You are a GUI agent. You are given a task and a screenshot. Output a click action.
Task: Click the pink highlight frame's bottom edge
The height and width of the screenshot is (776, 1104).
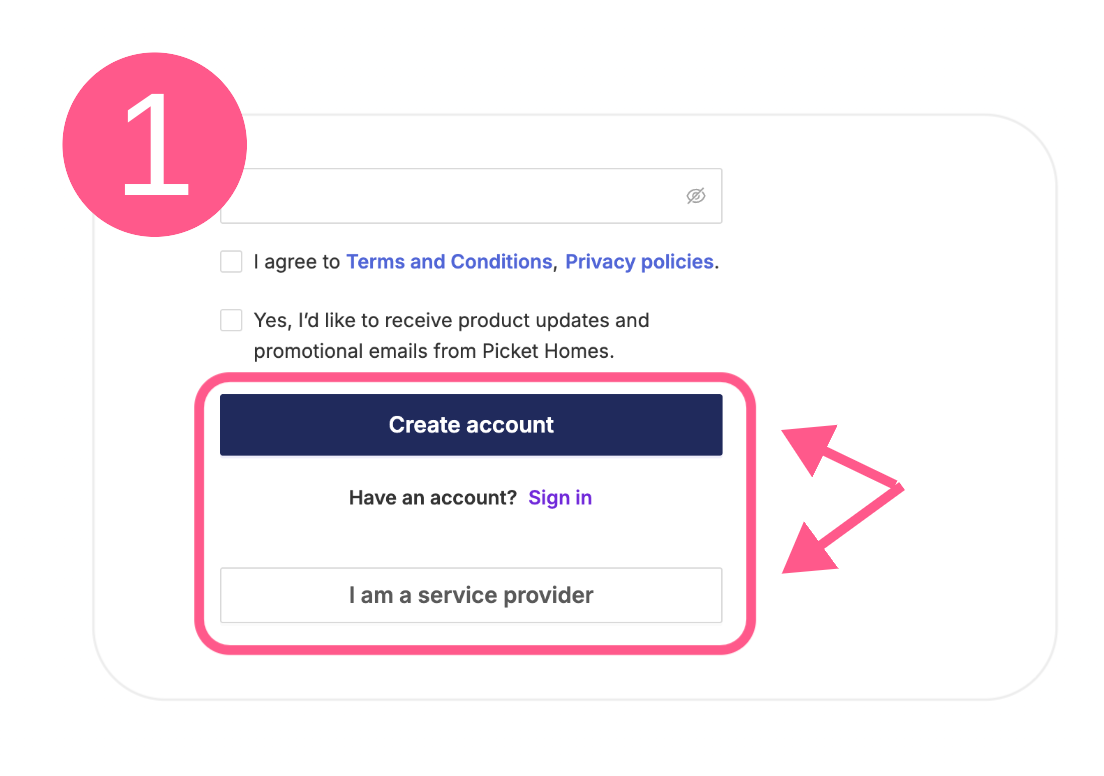[x=475, y=649]
